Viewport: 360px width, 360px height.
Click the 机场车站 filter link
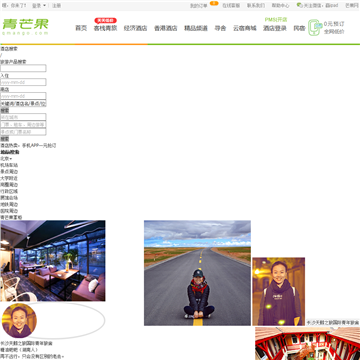tap(9, 165)
